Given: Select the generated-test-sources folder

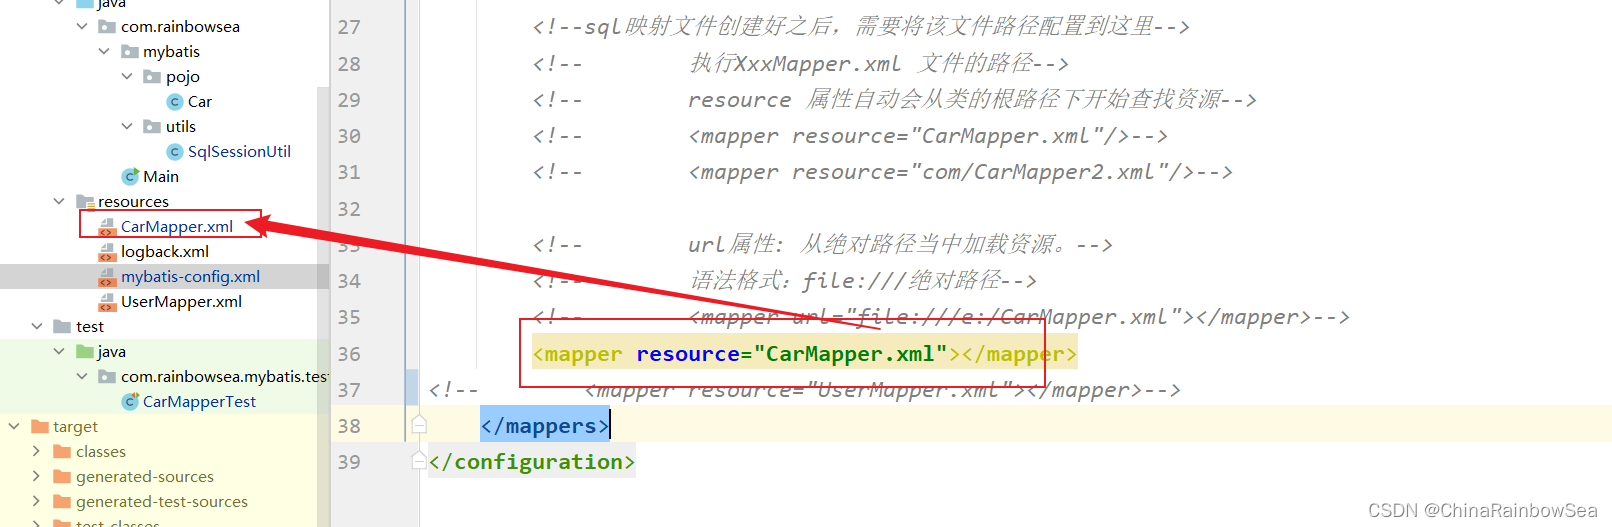Looking at the screenshot, I should (161, 502).
